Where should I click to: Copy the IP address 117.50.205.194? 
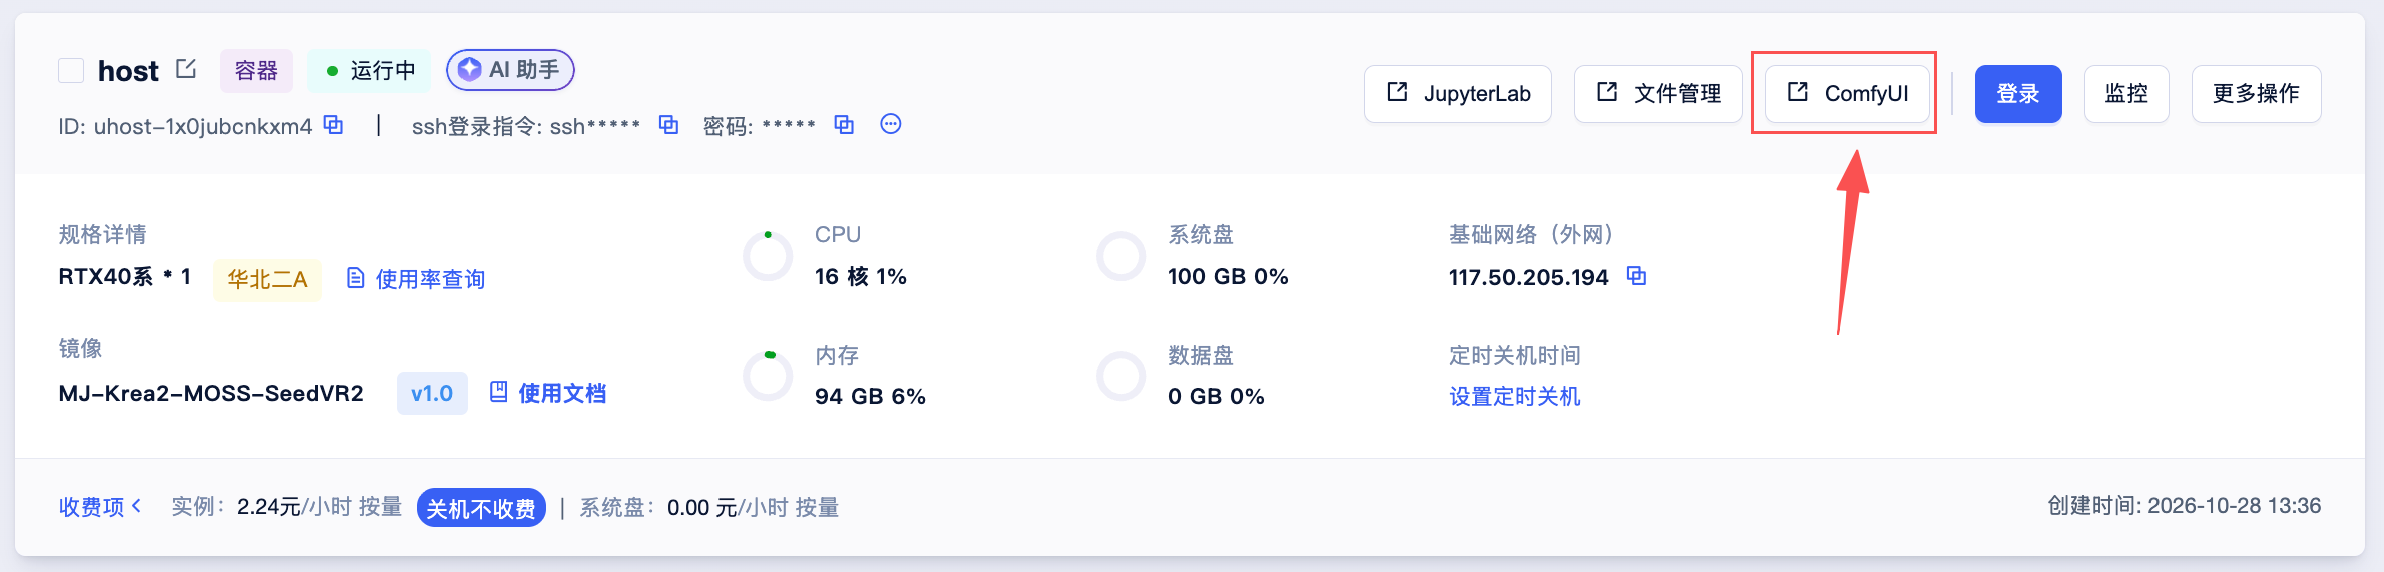1636,276
